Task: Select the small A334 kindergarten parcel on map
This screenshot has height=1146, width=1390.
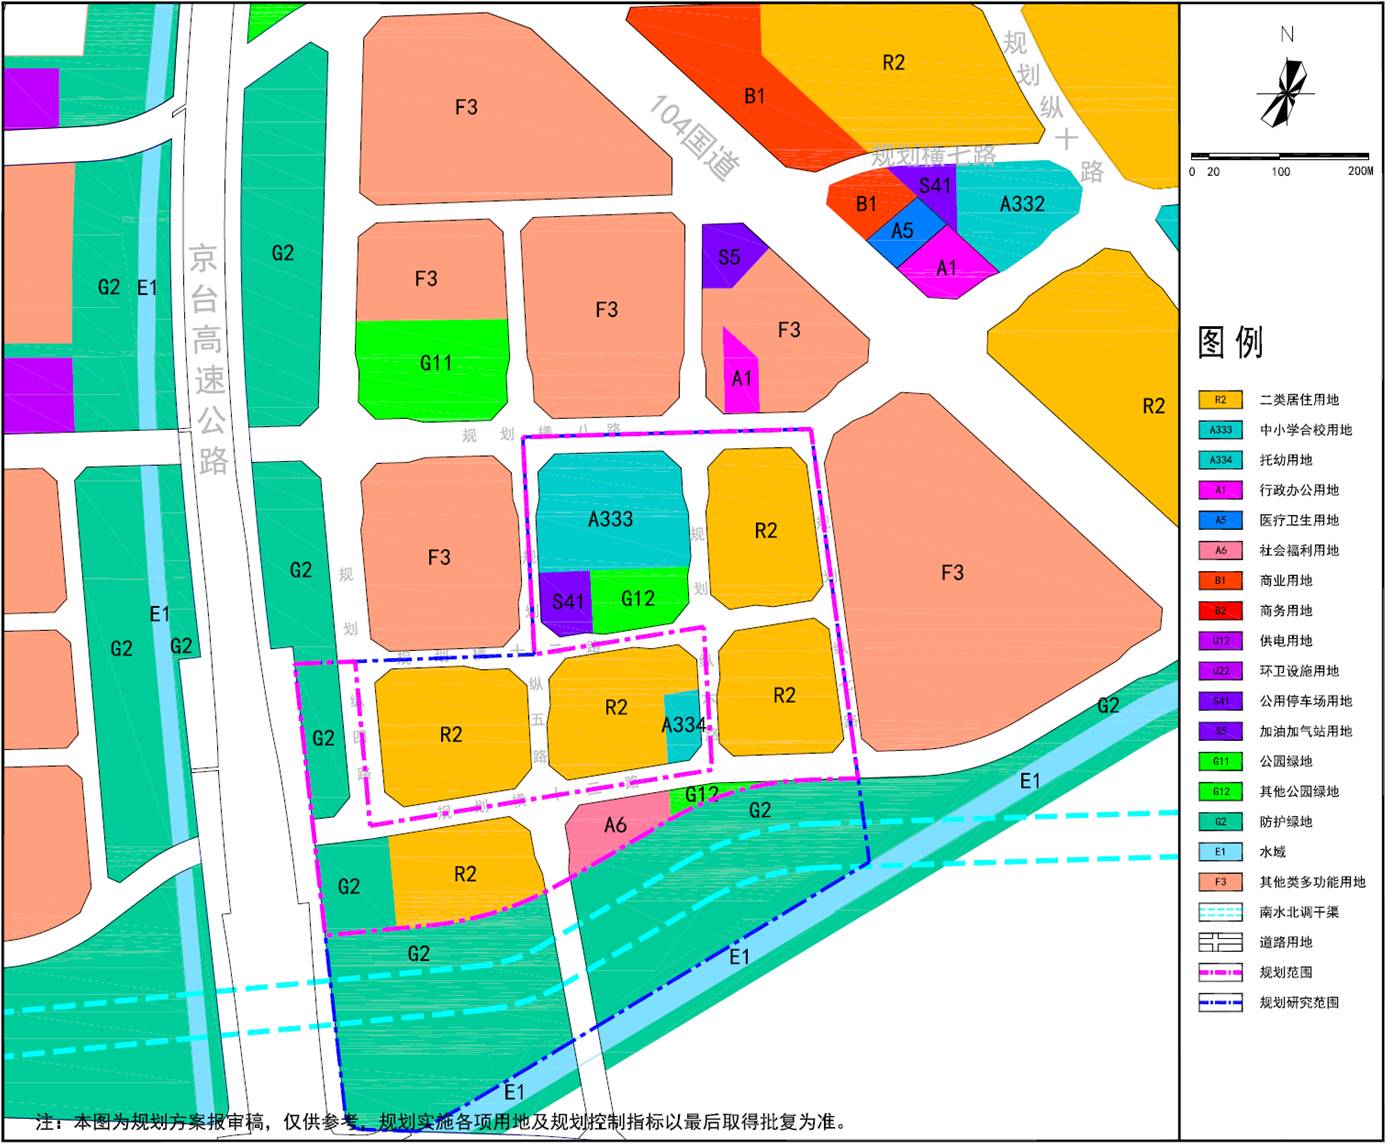Action: click(x=682, y=727)
